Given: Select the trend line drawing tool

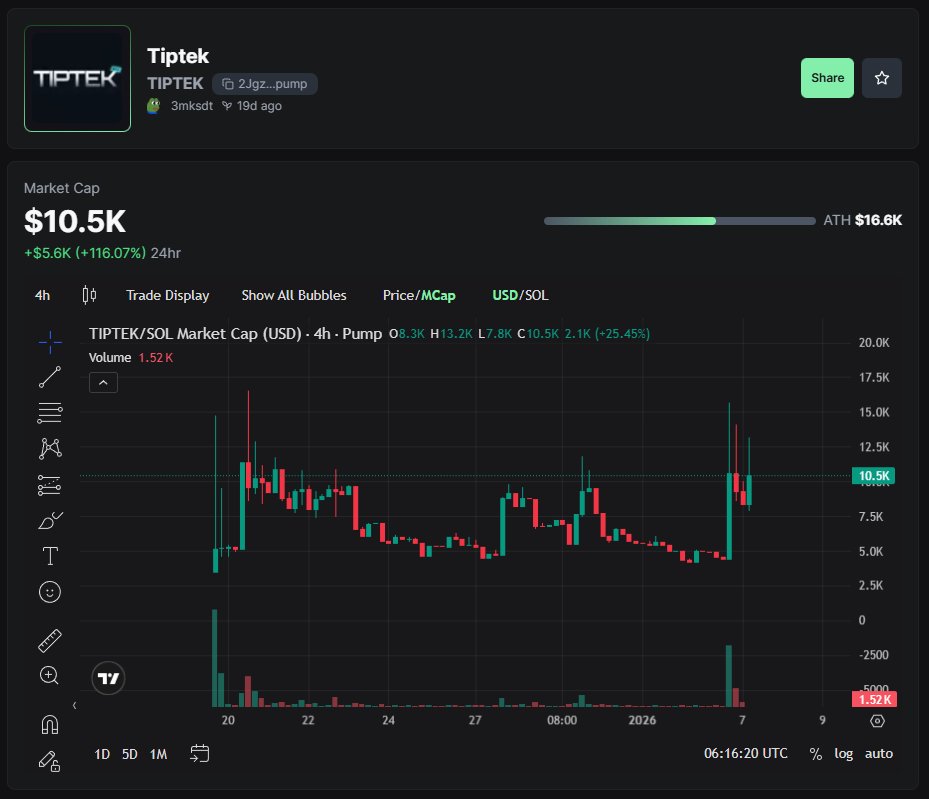Looking at the screenshot, I should tap(49, 376).
